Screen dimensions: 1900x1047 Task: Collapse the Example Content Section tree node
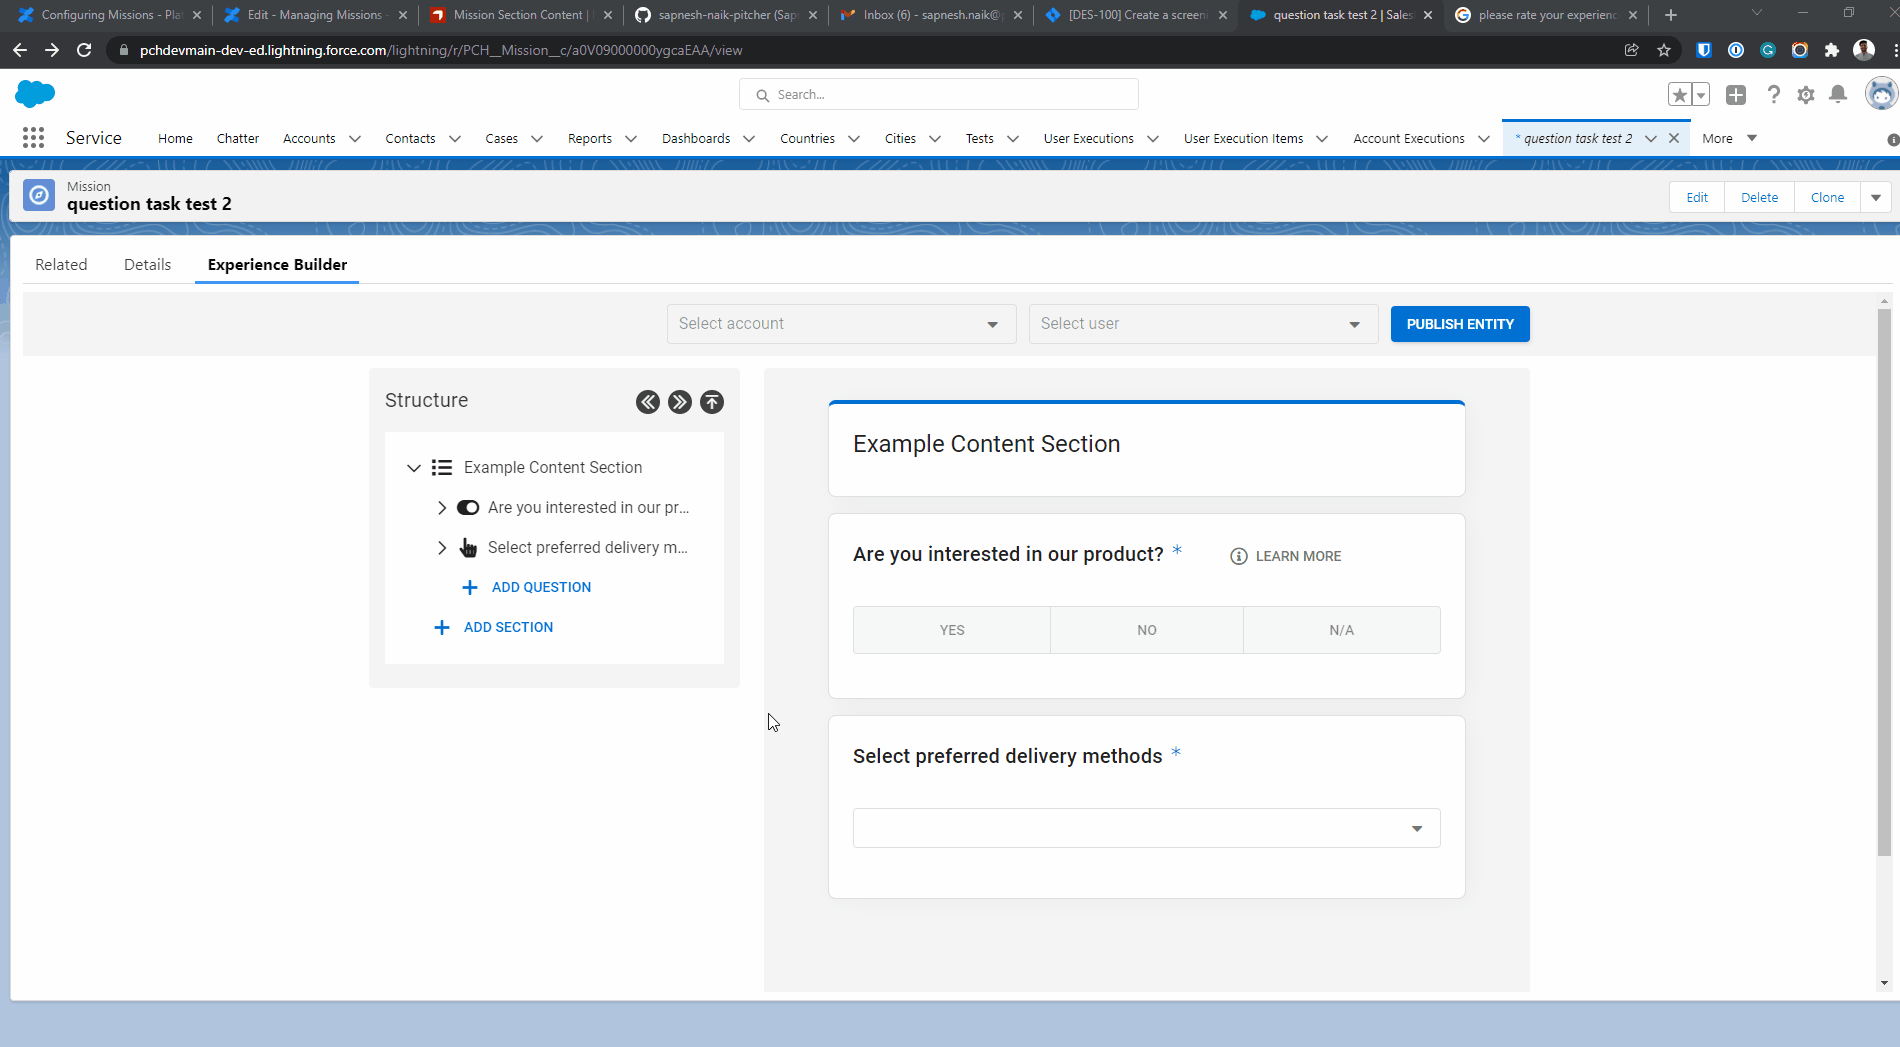coord(414,468)
